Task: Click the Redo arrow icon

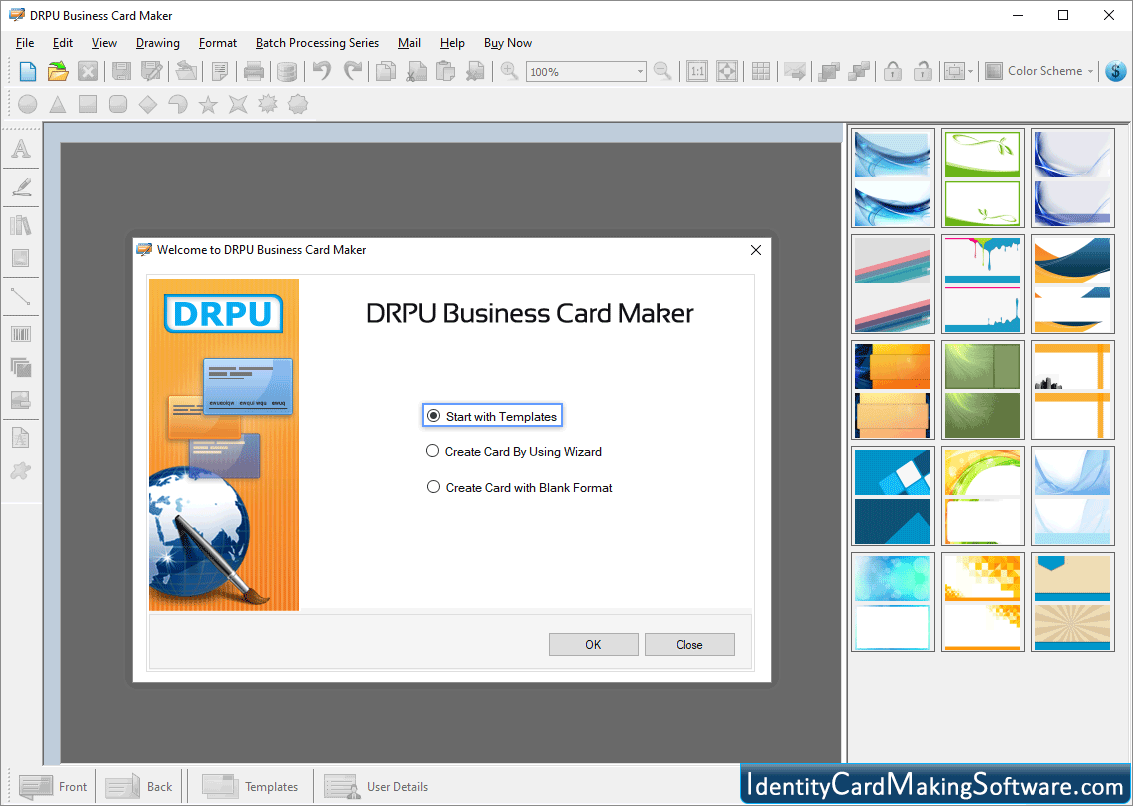Action: click(x=353, y=71)
